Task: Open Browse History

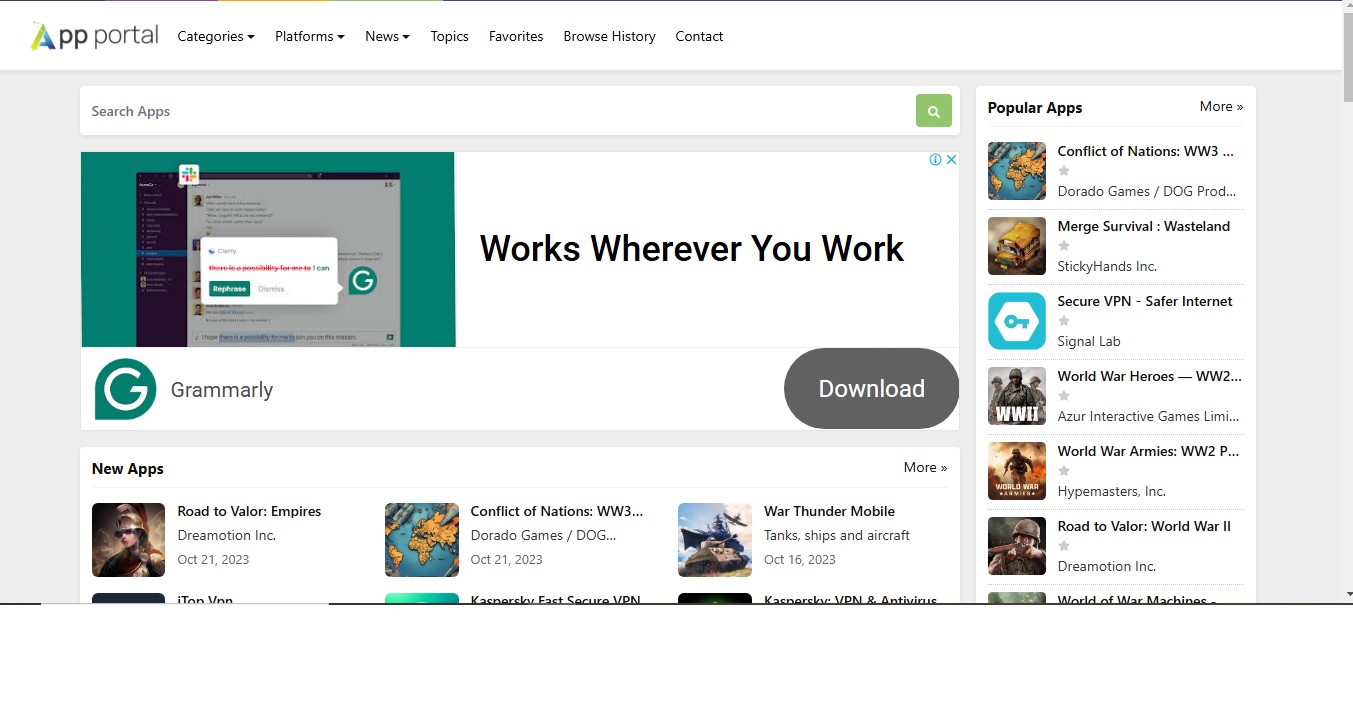Action: pyautogui.click(x=609, y=36)
